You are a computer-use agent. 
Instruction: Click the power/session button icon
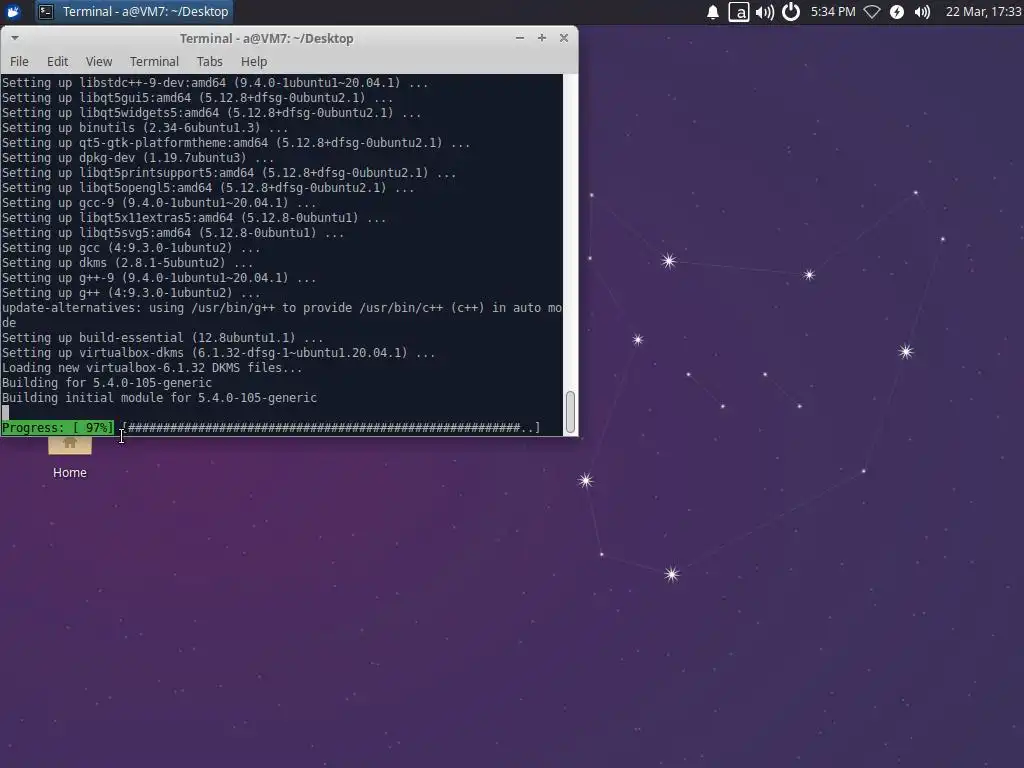(791, 12)
